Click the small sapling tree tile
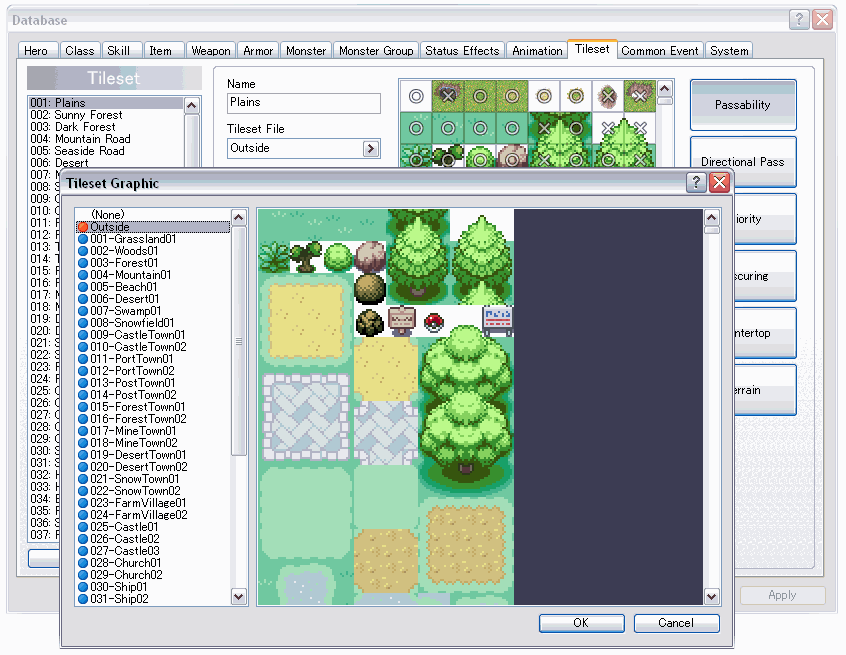Image resolution: width=846 pixels, height=655 pixels. [x=306, y=257]
